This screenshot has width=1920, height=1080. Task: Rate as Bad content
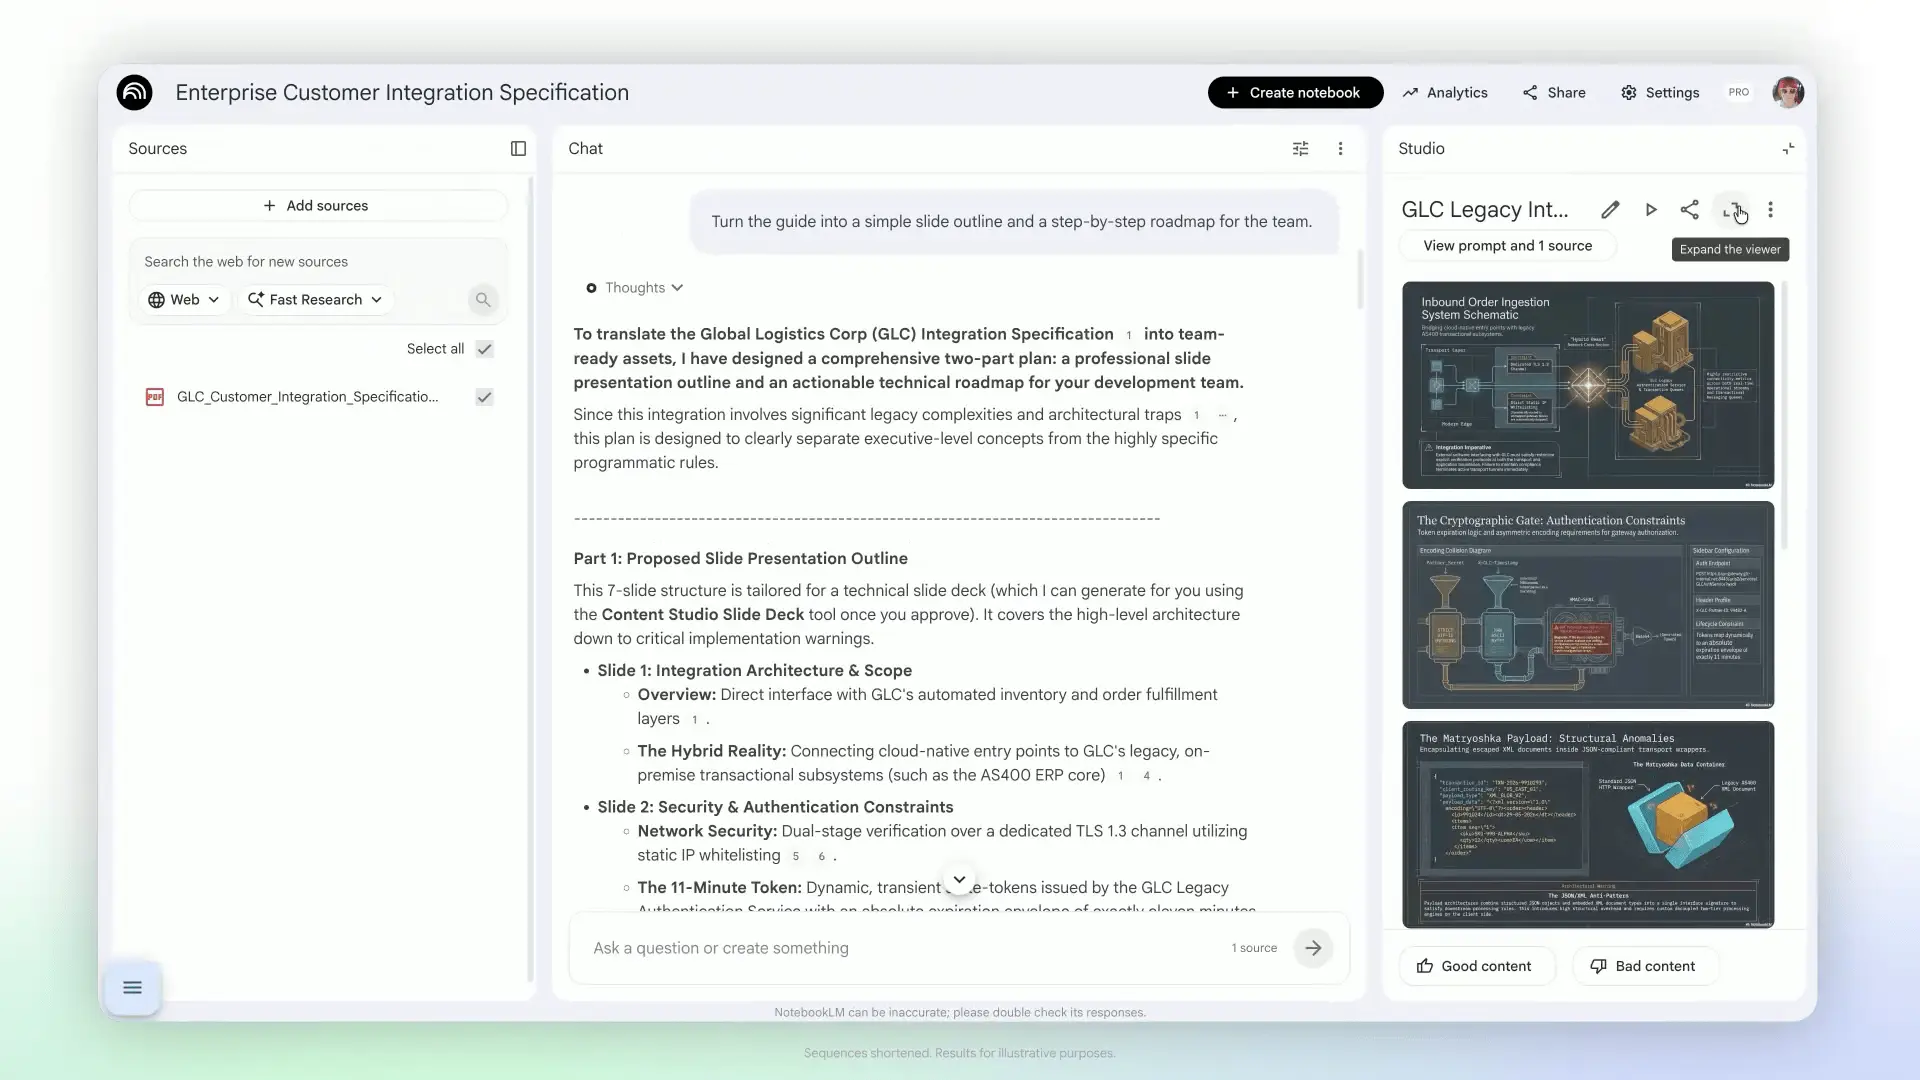pos(1645,966)
